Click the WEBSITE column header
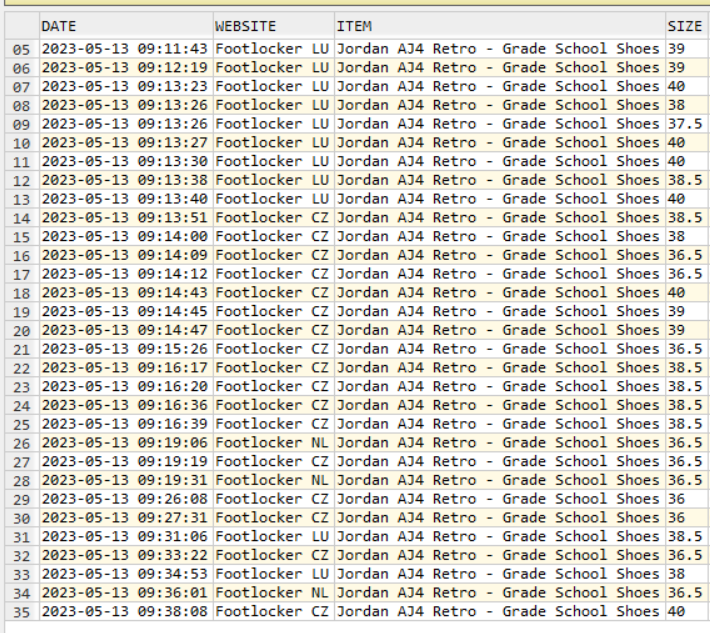 pos(273,26)
